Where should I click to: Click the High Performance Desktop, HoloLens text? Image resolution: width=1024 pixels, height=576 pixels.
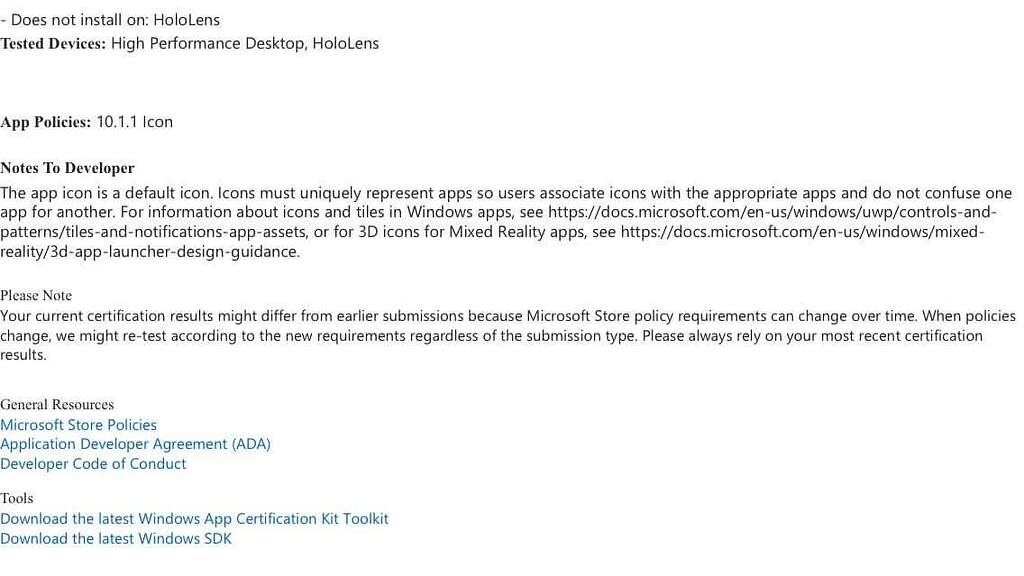point(245,44)
